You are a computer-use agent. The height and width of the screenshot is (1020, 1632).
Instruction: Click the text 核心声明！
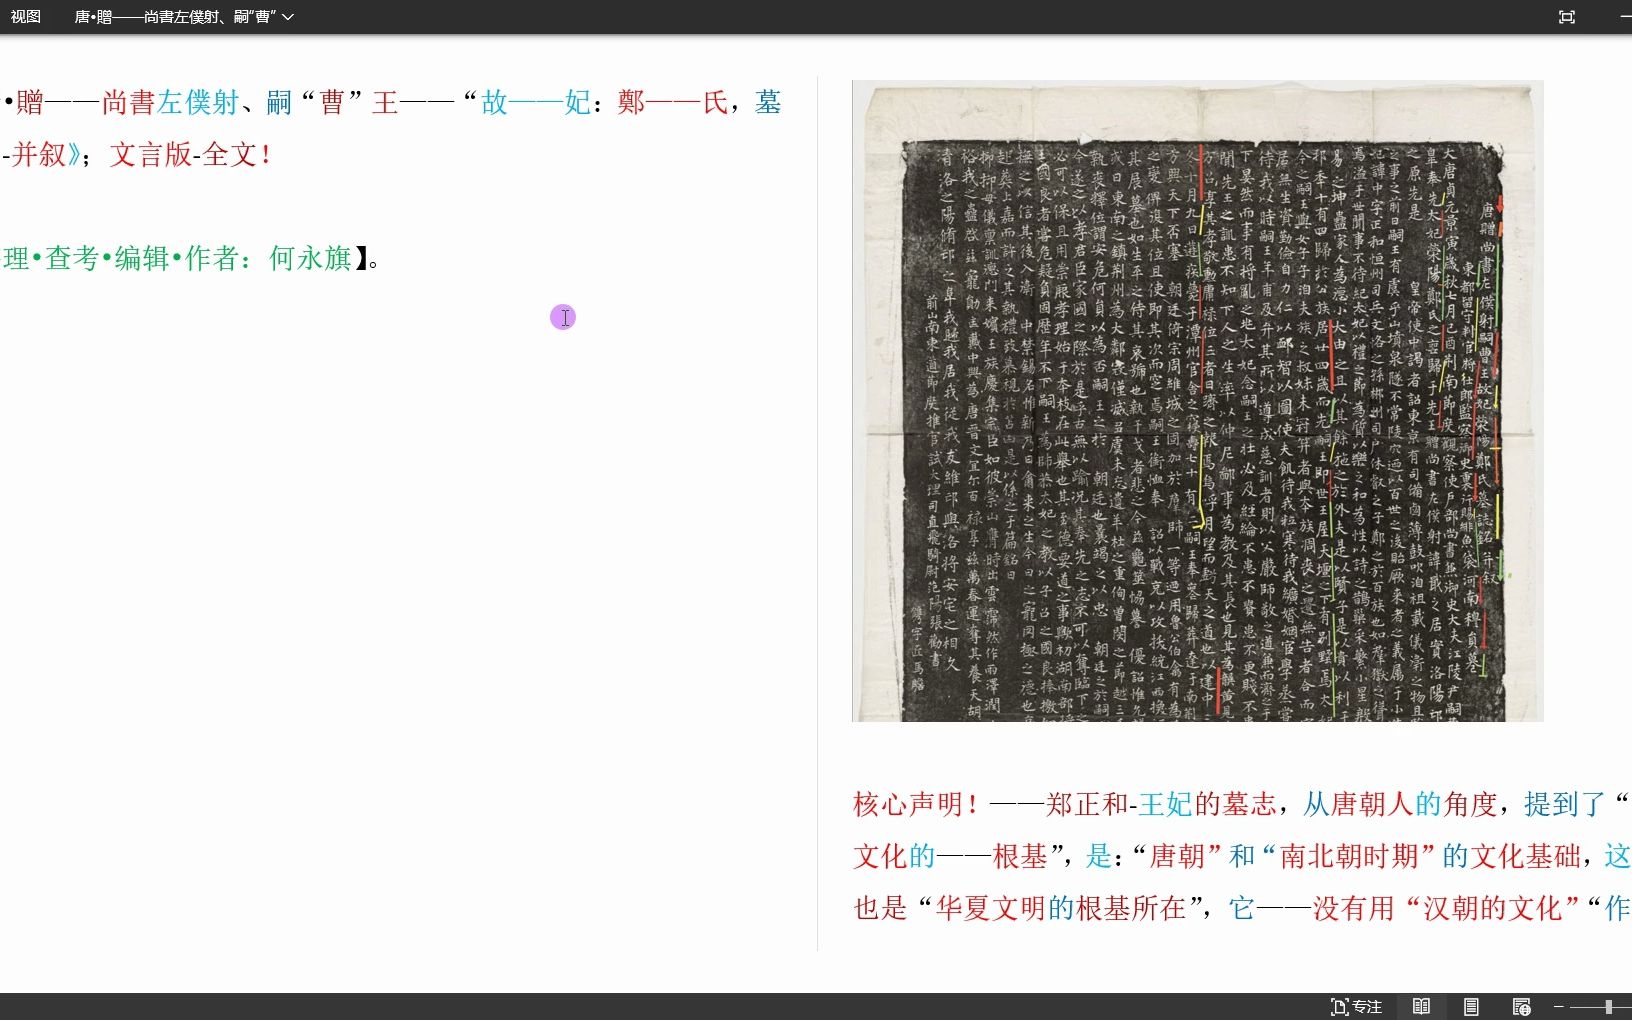917,804
